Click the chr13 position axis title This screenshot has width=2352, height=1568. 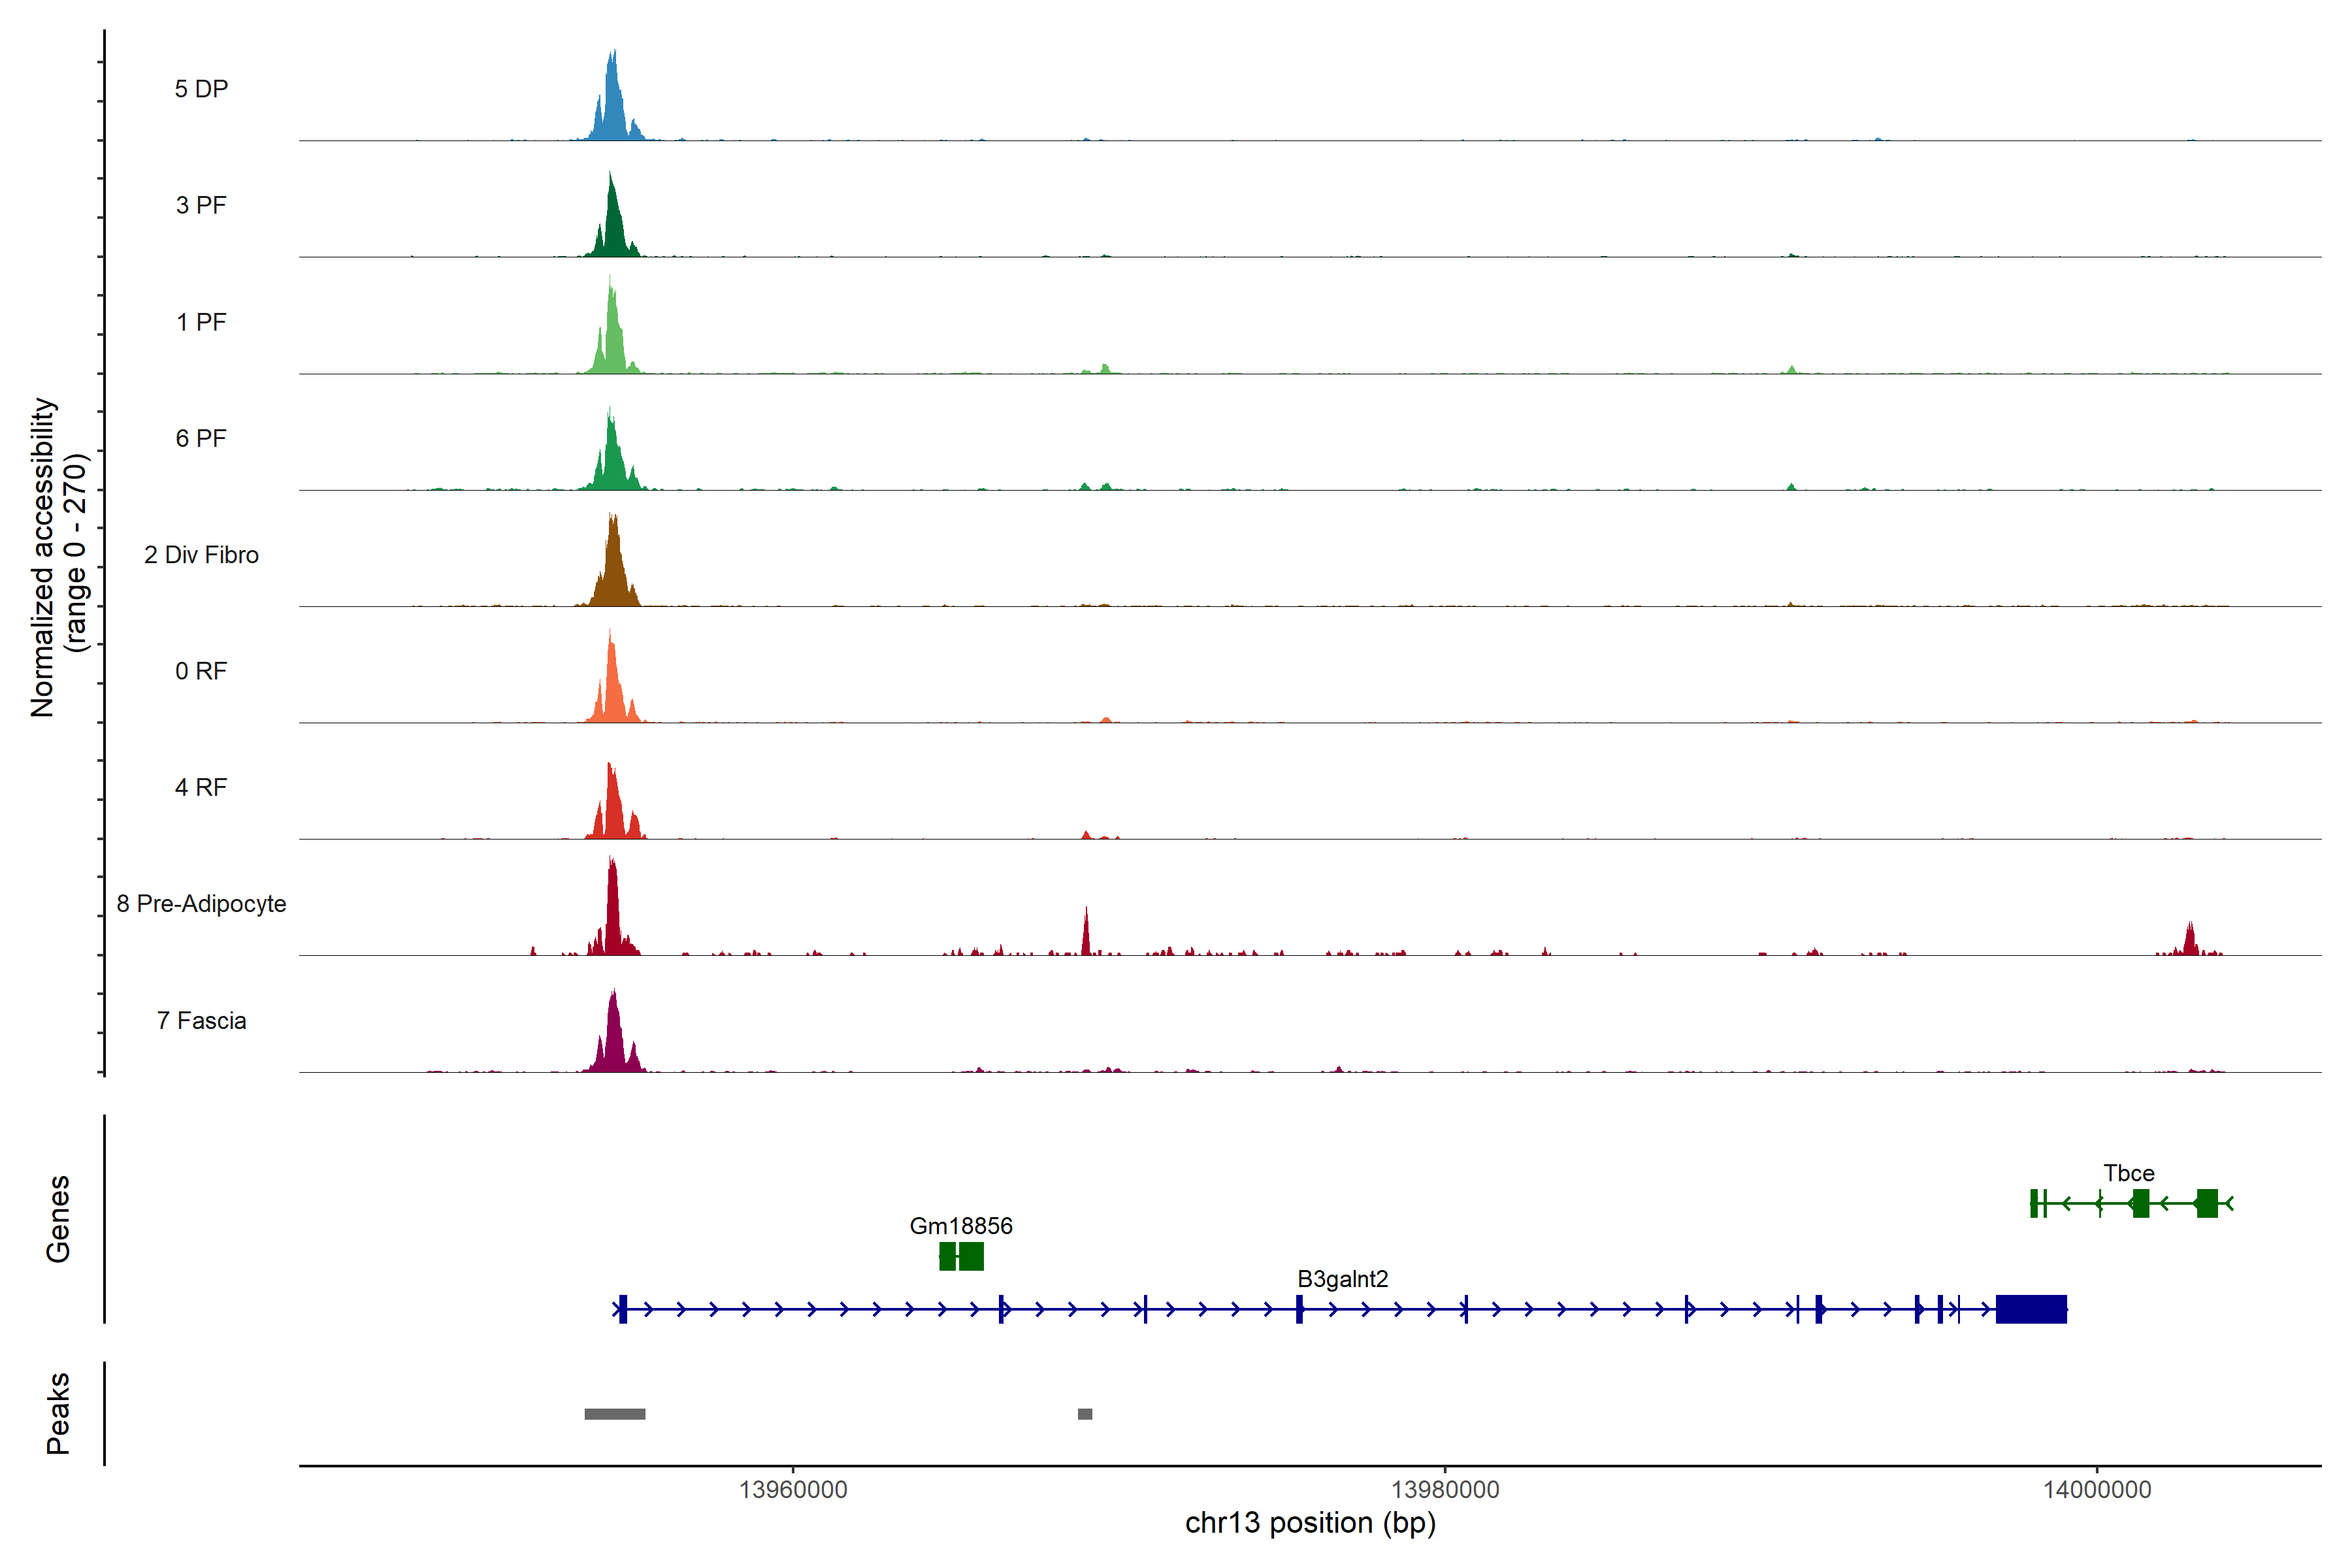[x=1310, y=1523]
